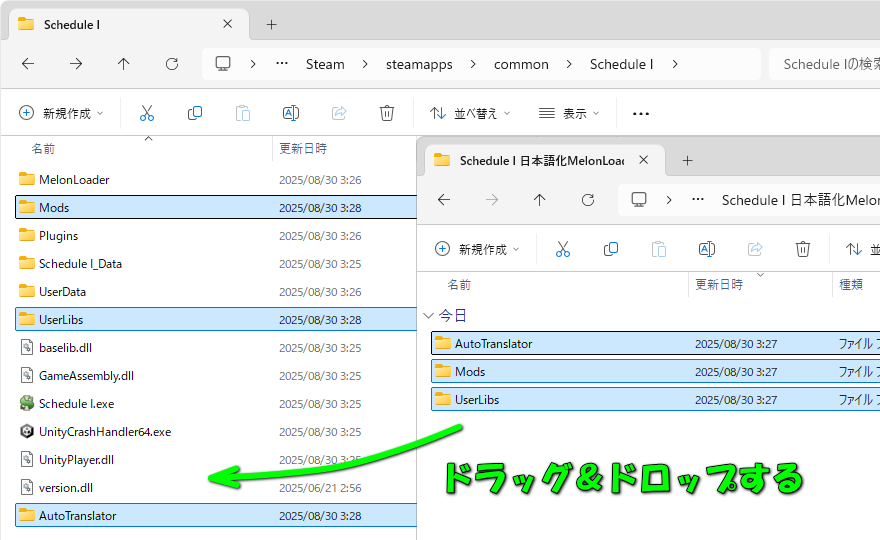Click Delete trash icon in 日本語化MelonLoader toolbar
880x540 pixels.
(x=803, y=249)
